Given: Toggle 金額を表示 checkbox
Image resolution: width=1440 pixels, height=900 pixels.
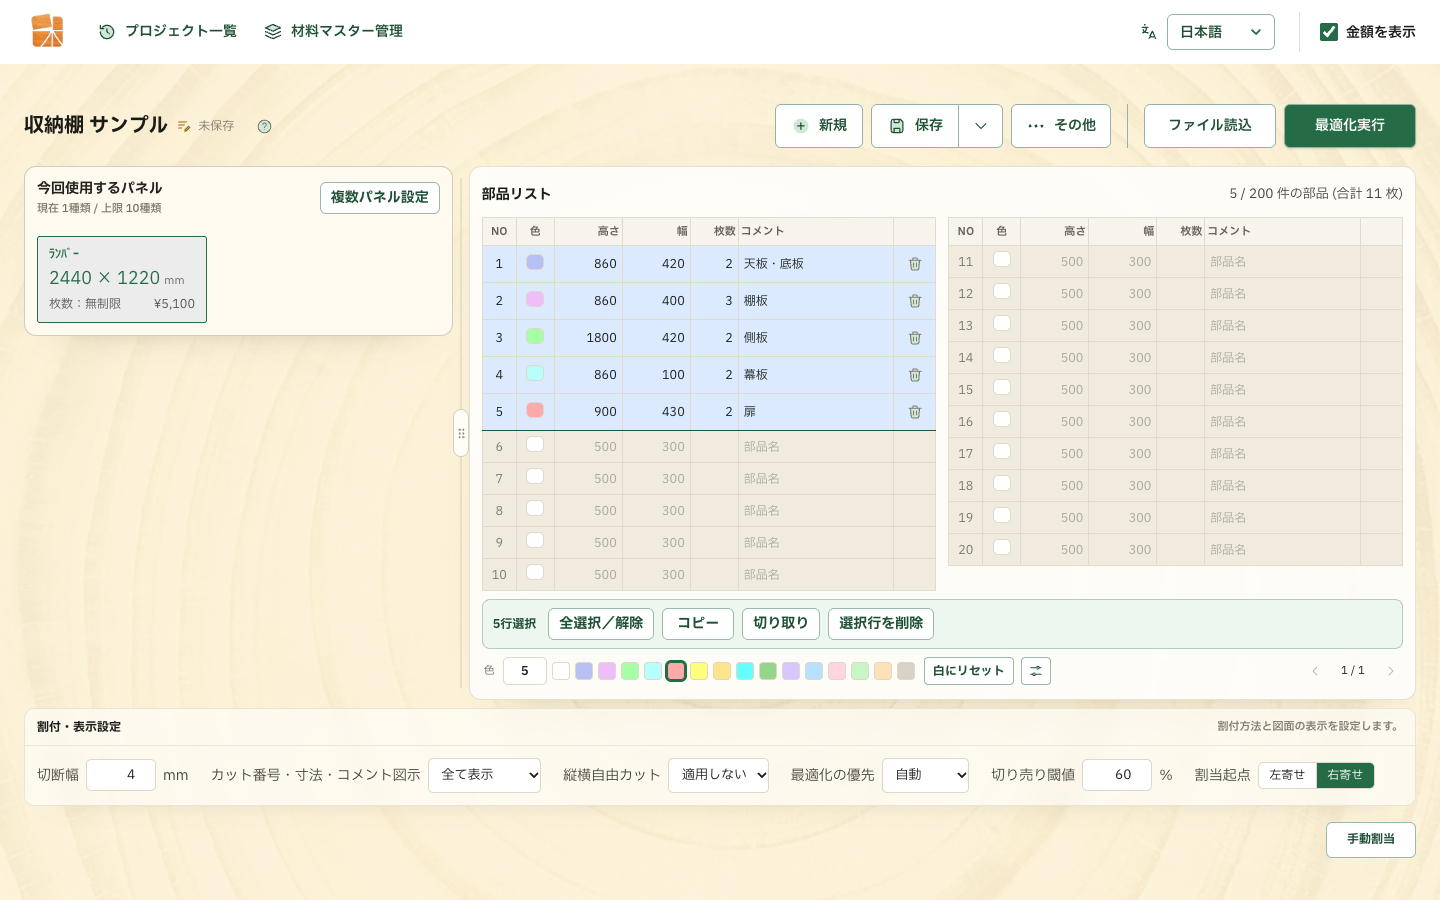Looking at the screenshot, I should point(1329,32).
